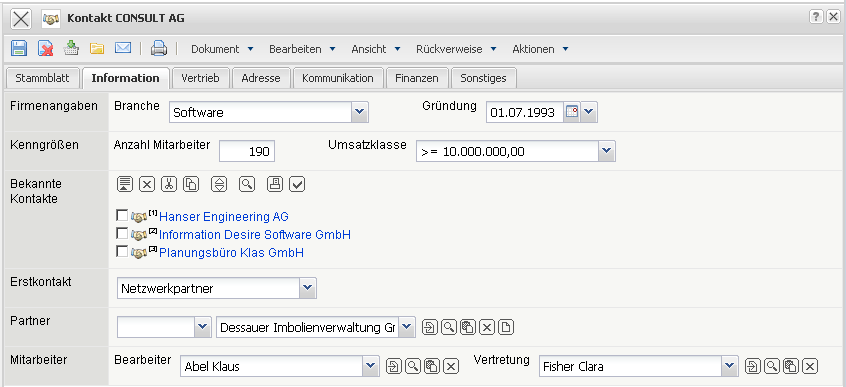Search for a Vertretung with the magnifier icon
The width and height of the screenshot is (846, 387).
click(772, 366)
